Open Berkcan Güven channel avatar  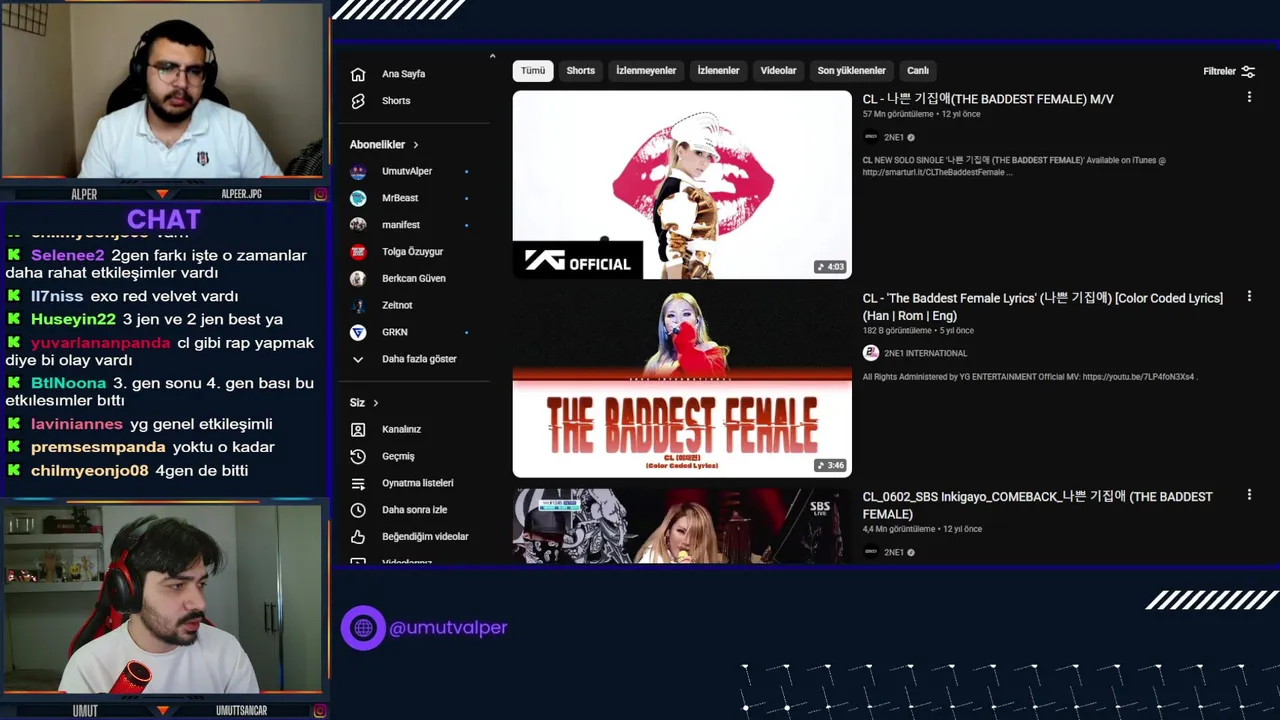[358, 278]
